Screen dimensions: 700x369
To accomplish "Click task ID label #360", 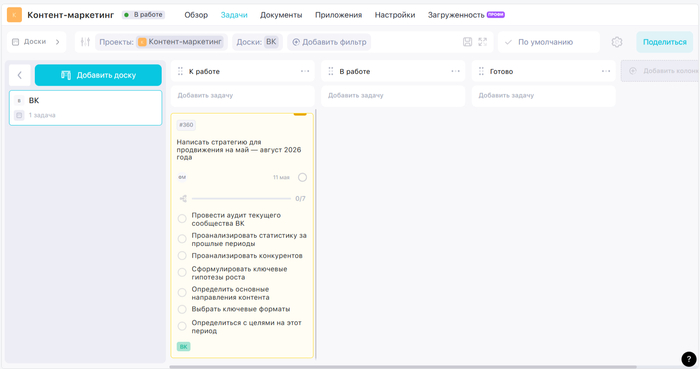I will 186,125.
